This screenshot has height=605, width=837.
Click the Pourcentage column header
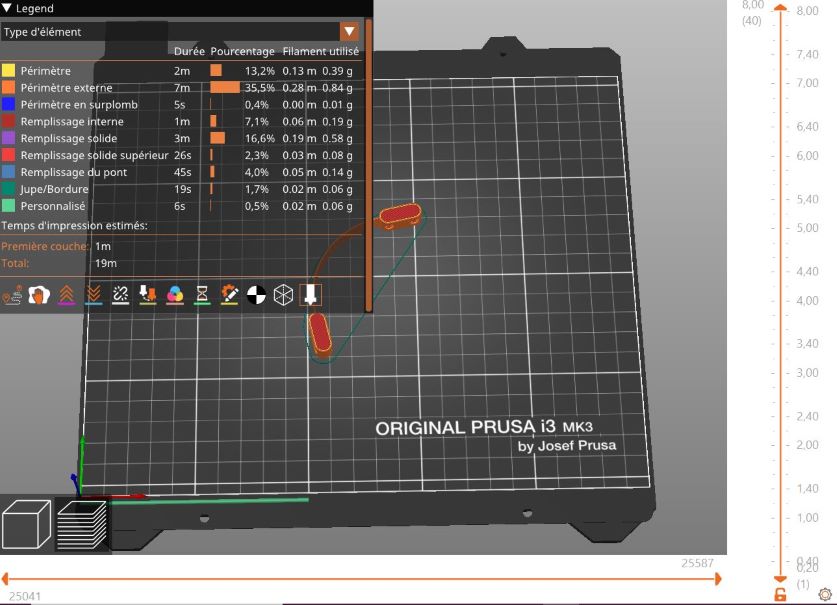pyautogui.click(x=242, y=51)
